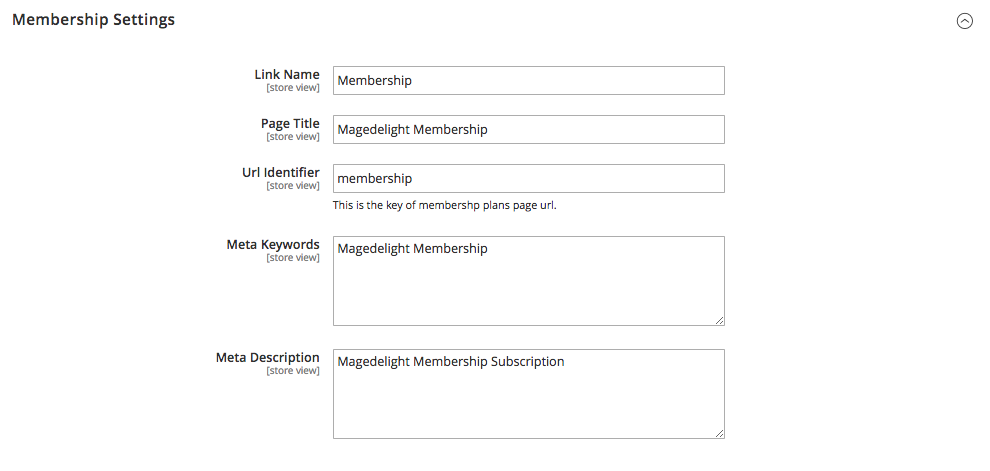Image resolution: width=990 pixels, height=471 pixels.
Task: Click the Url Identifier help note text
Action: (x=444, y=205)
